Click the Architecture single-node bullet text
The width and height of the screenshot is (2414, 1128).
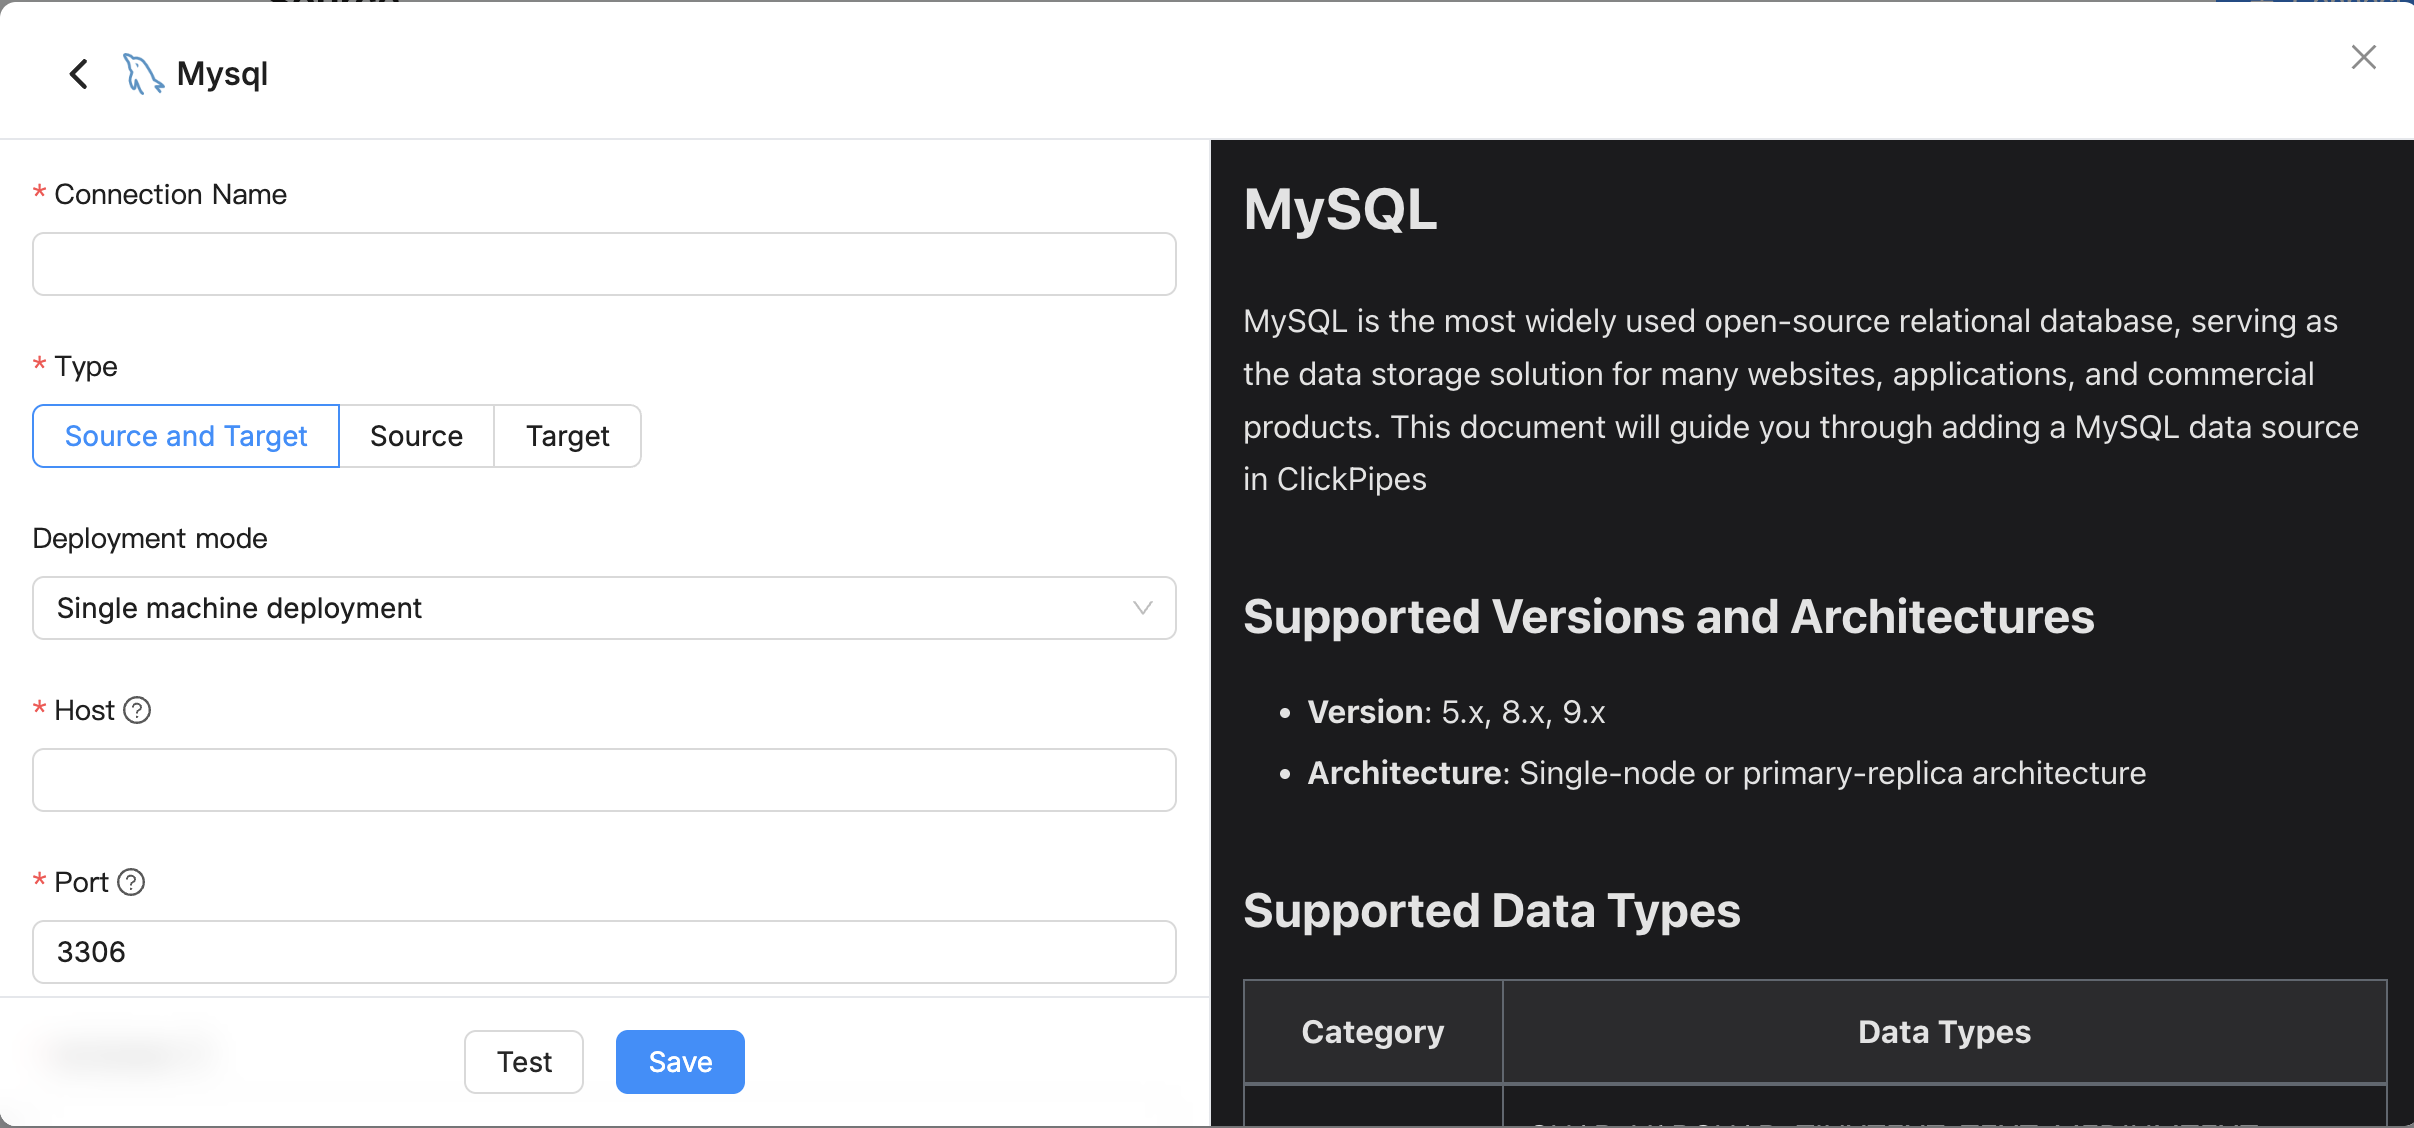pos(1727,773)
